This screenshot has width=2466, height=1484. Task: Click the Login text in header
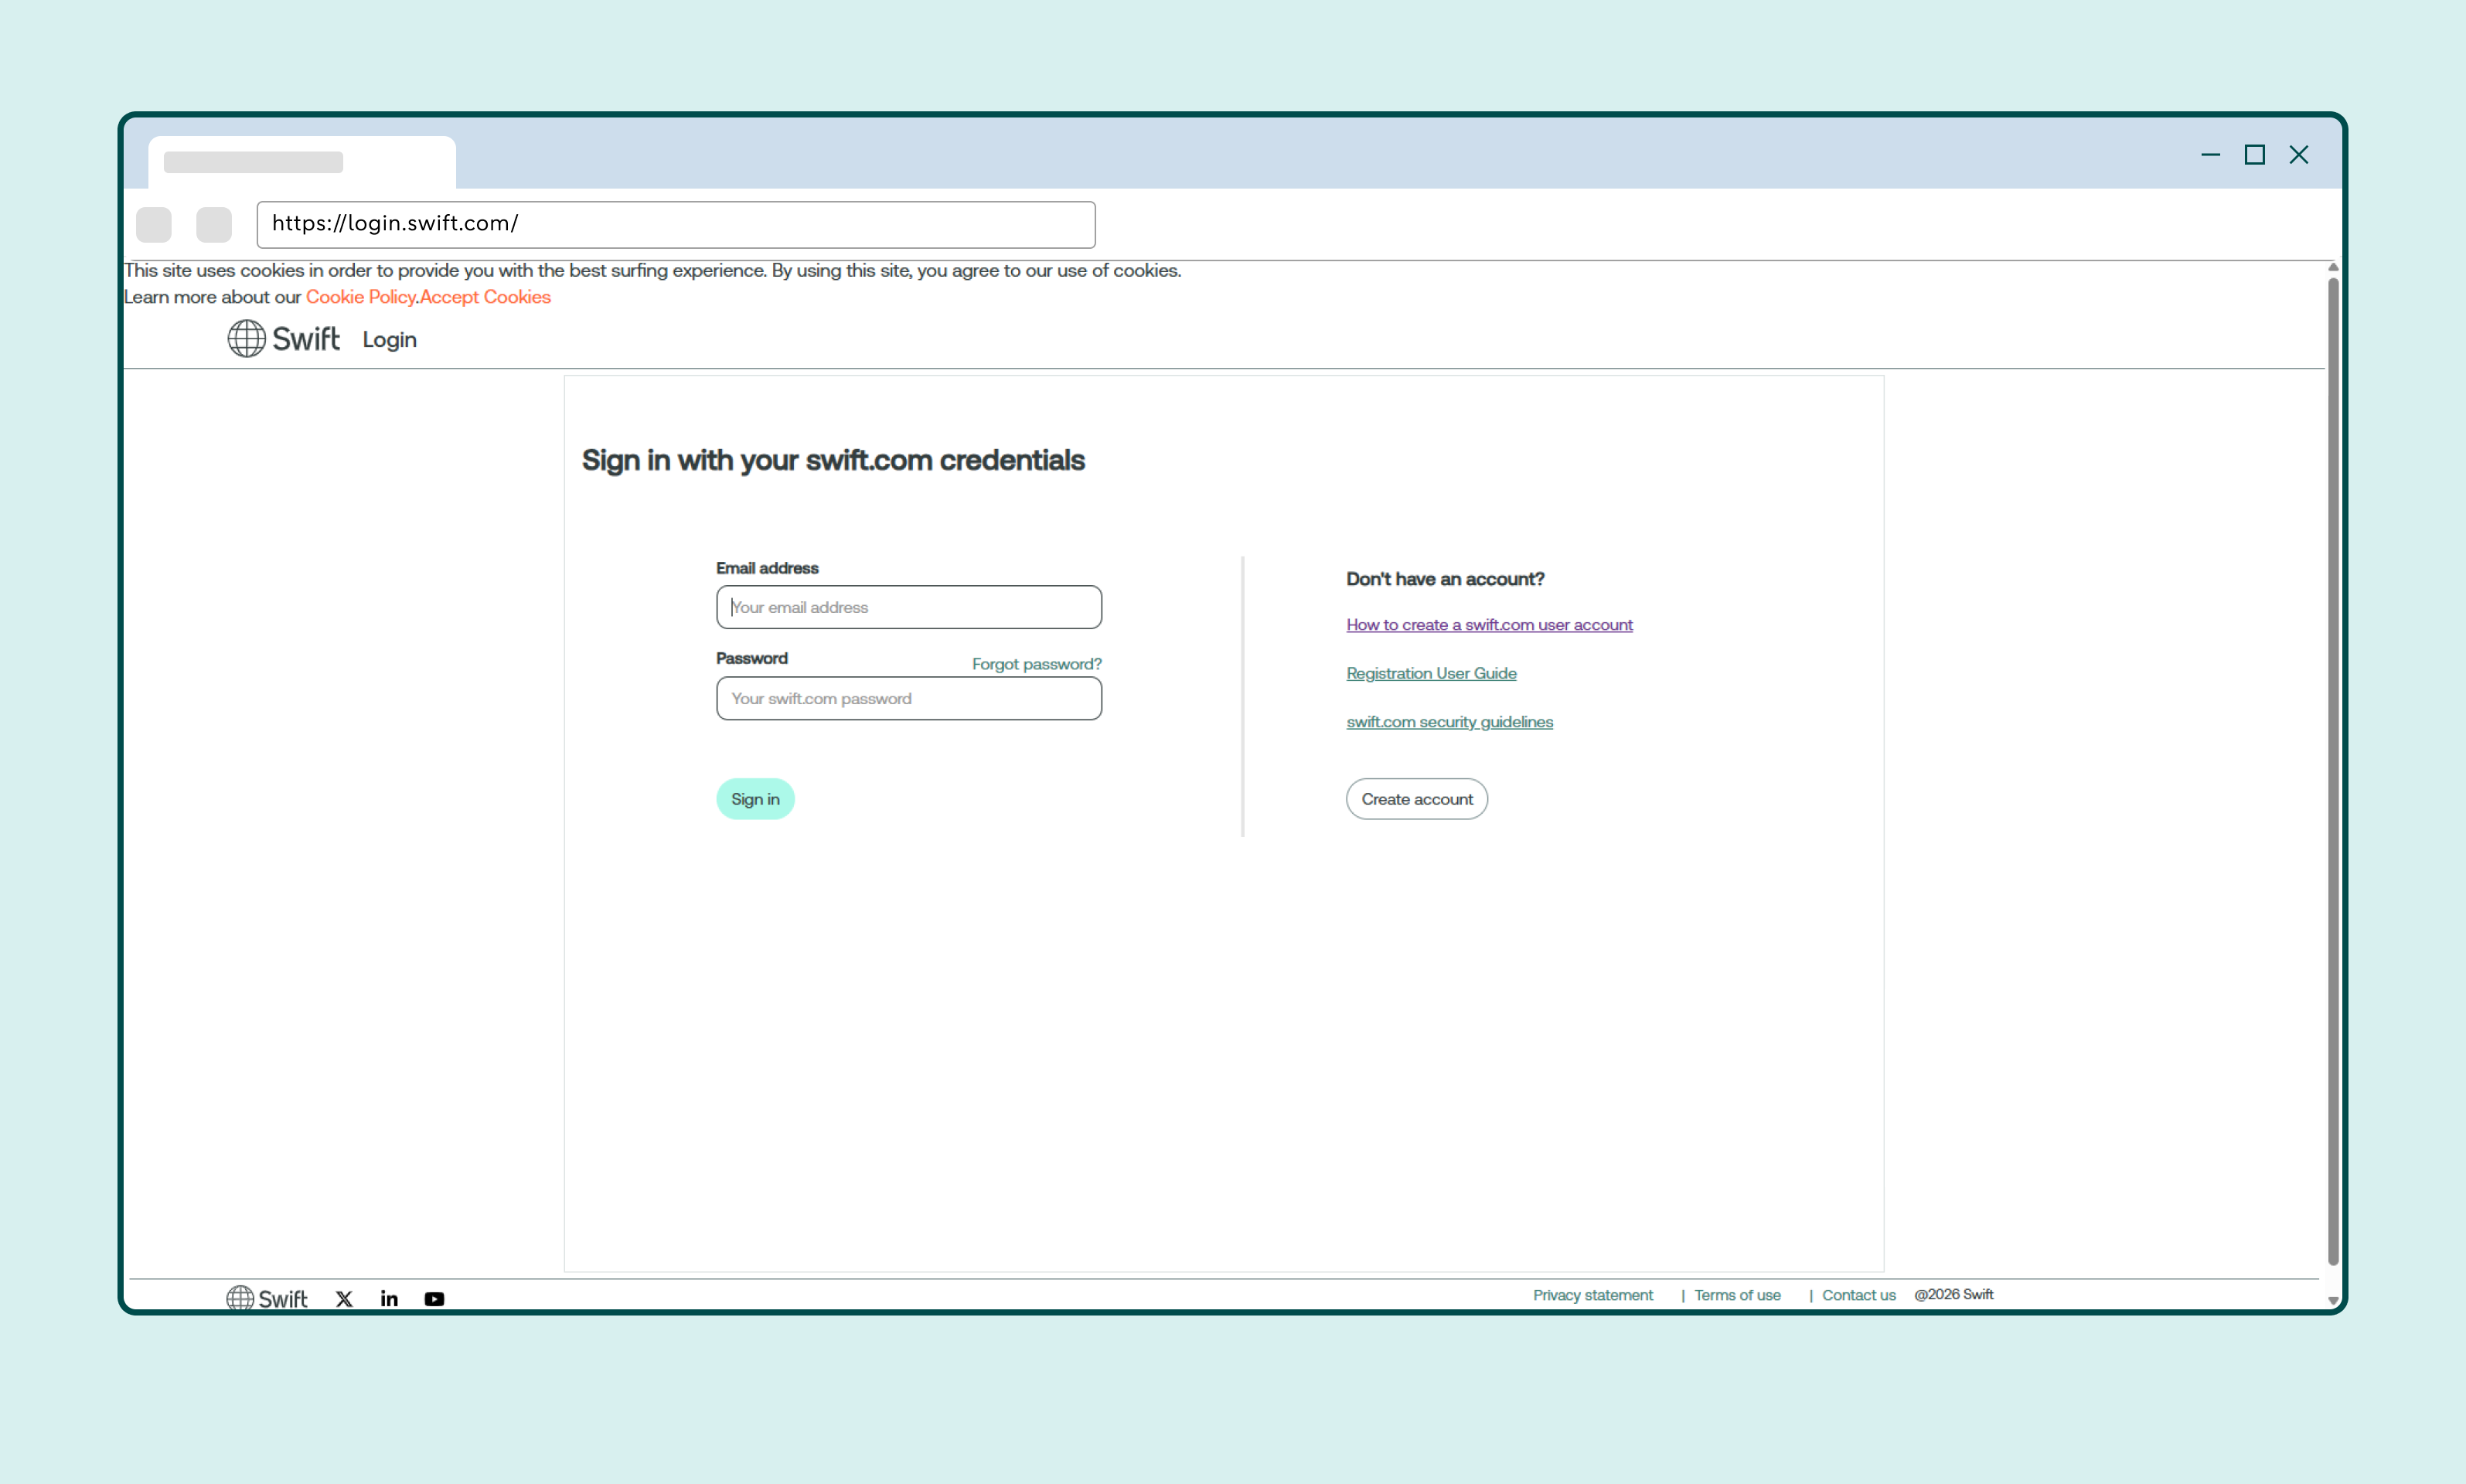coord(389,340)
